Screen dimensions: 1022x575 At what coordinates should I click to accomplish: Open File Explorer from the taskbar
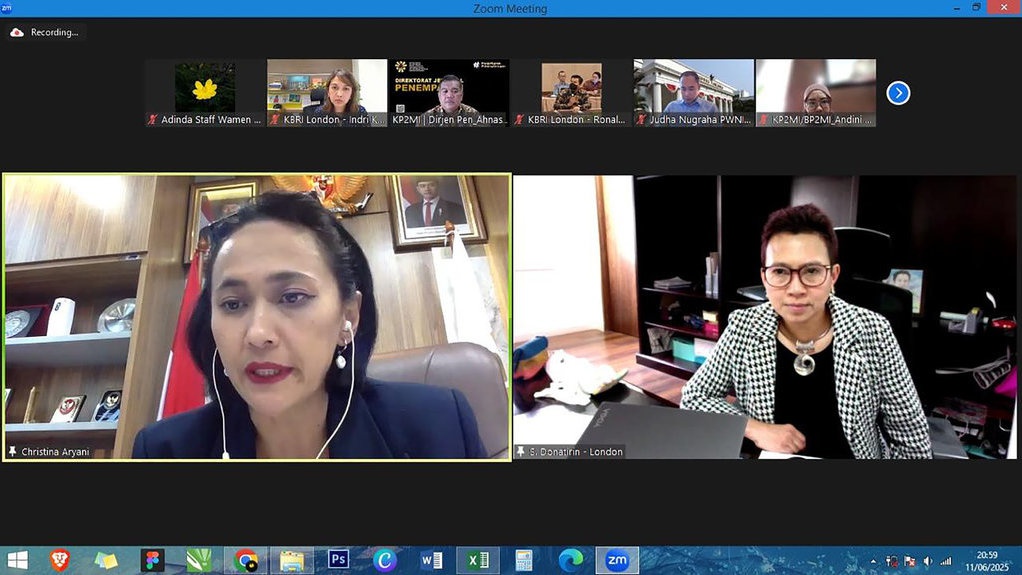pos(291,560)
